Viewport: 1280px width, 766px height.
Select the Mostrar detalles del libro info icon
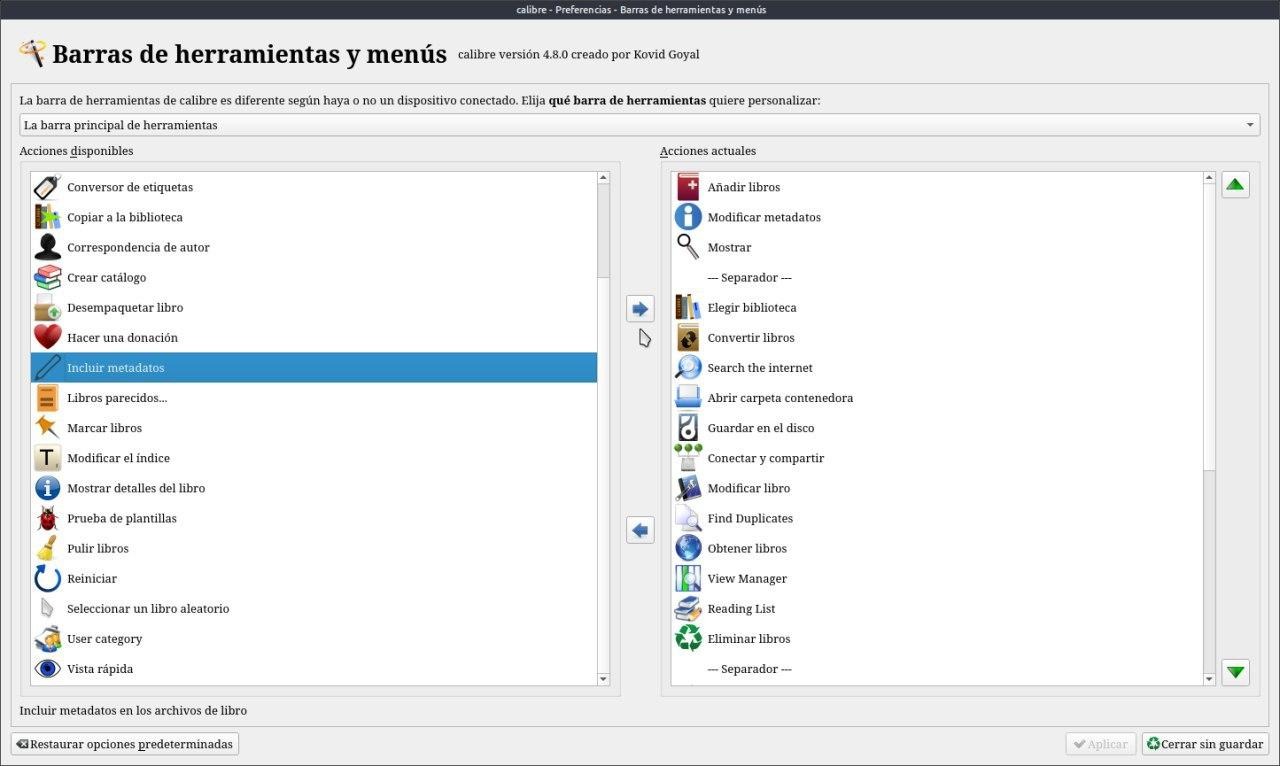47,488
